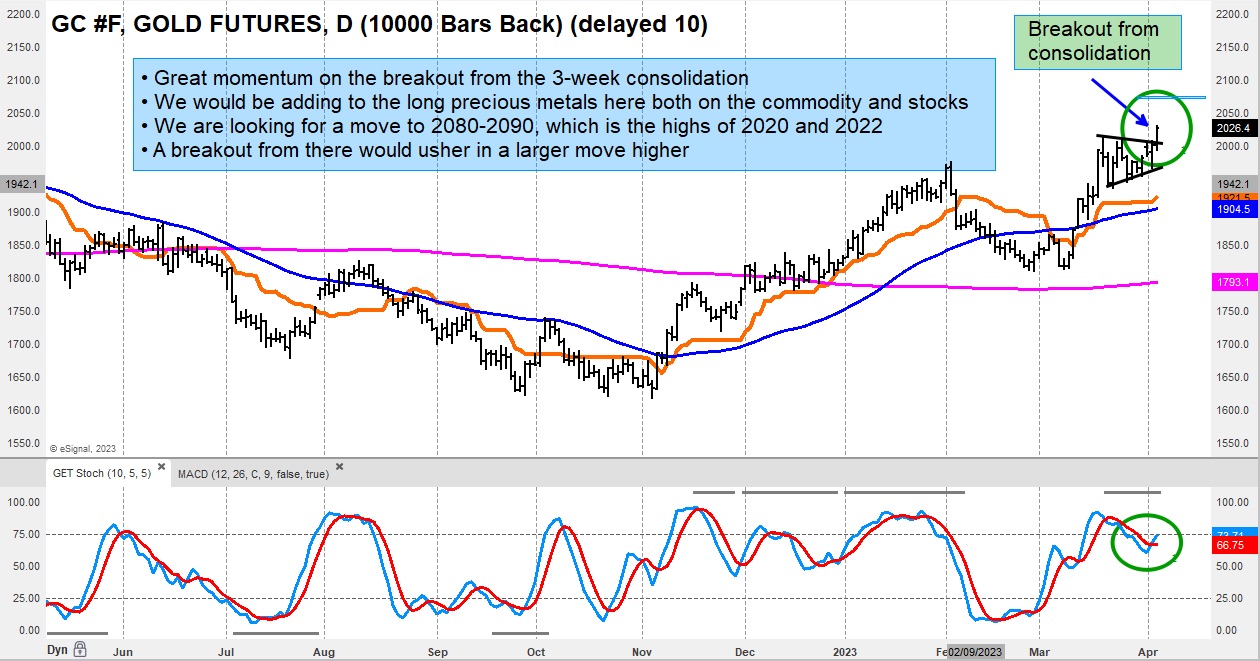The image size is (1260, 661).
Task: Select the 02/09/2023 date marker on the time axis
Action: pyautogui.click(x=975, y=649)
